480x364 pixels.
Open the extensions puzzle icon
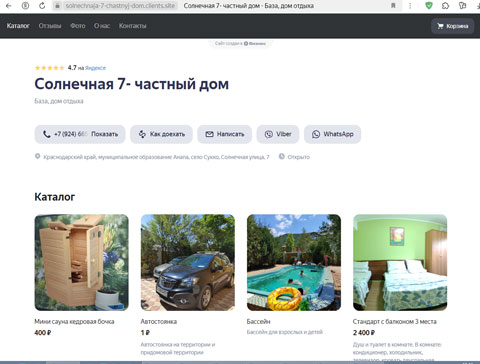445,6
